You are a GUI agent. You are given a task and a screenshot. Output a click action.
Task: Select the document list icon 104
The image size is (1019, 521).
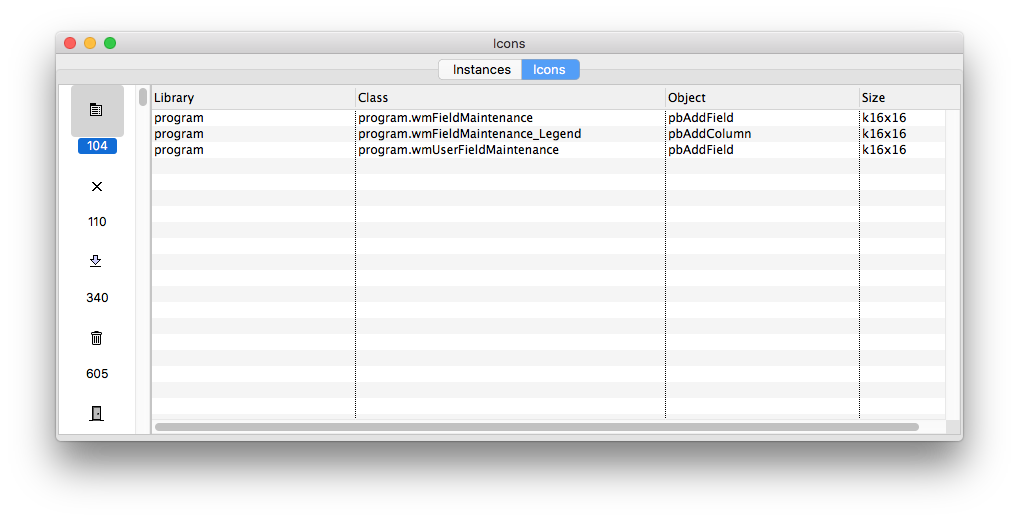97,110
